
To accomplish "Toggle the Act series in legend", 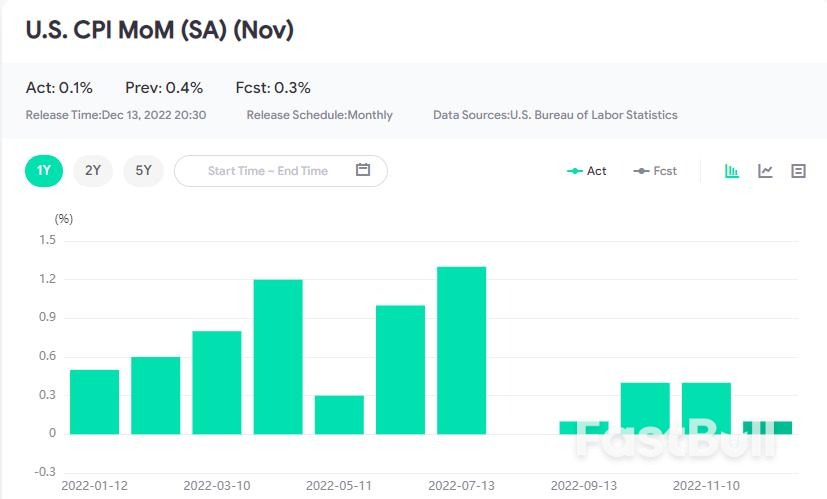I will 586,171.
